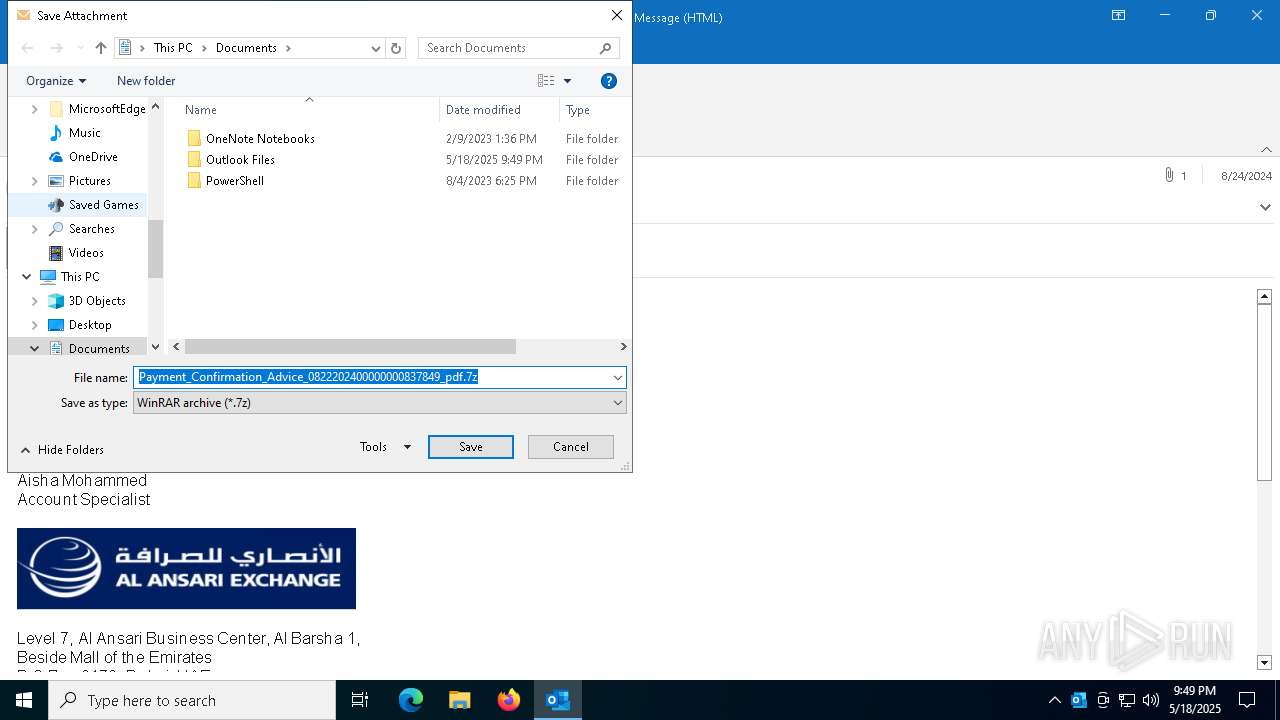This screenshot has width=1280, height=720.
Task: Click the Cancel button
Action: pyautogui.click(x=571, y=447)
